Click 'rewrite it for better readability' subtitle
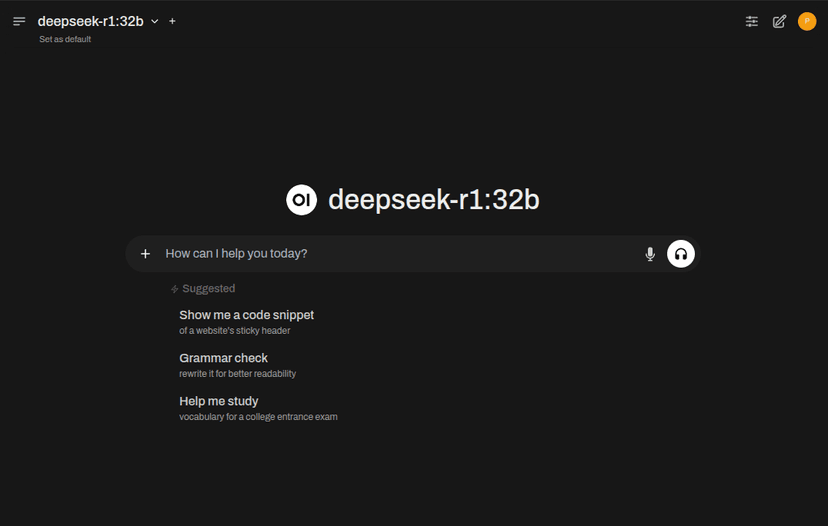Image resolution: width=828 pixels, height=526 pixels. tap(237, 374)
